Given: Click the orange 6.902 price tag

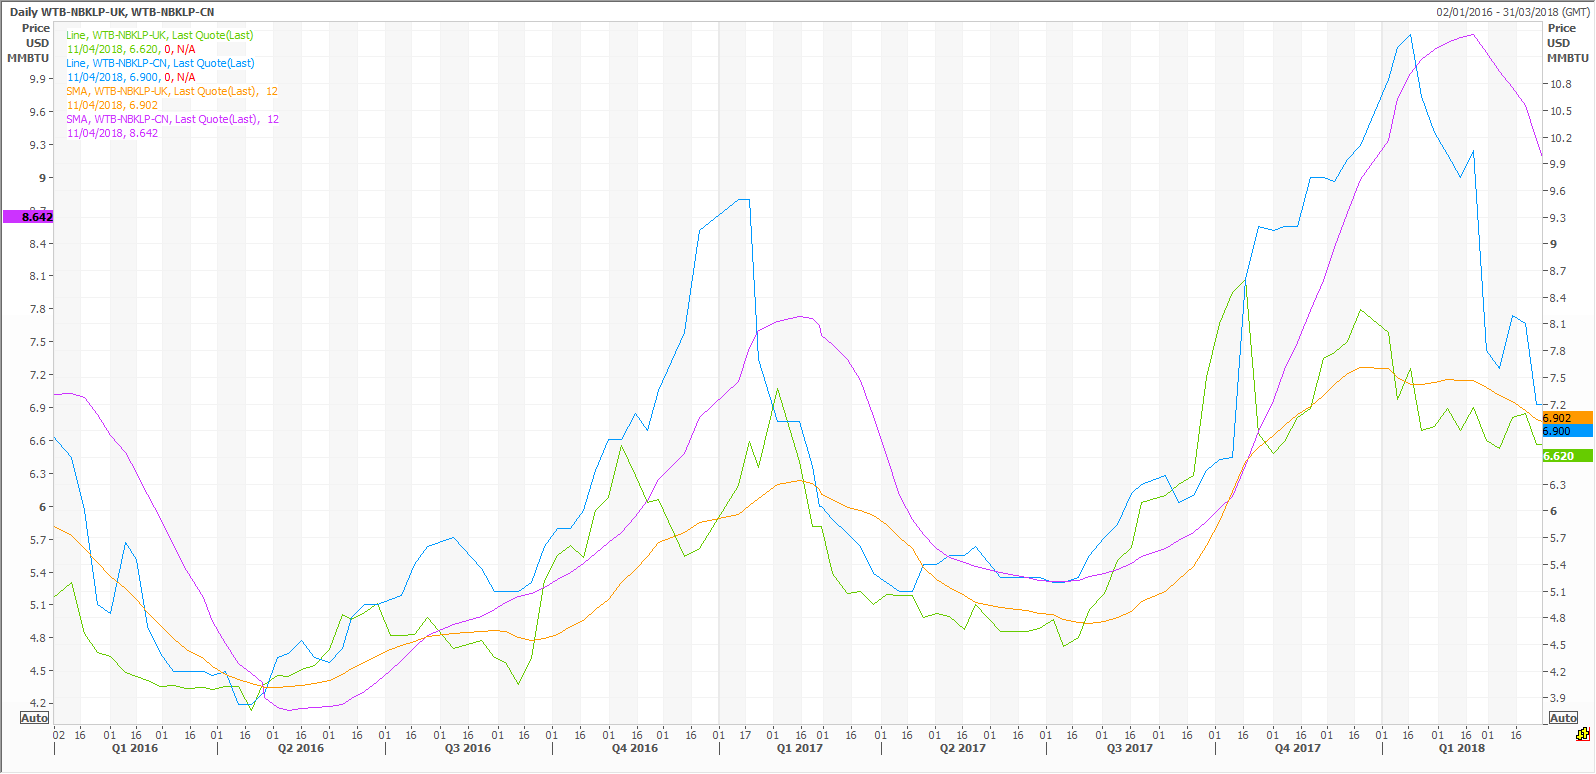Looking at the screenshot, I should (x=1567, y=418).
